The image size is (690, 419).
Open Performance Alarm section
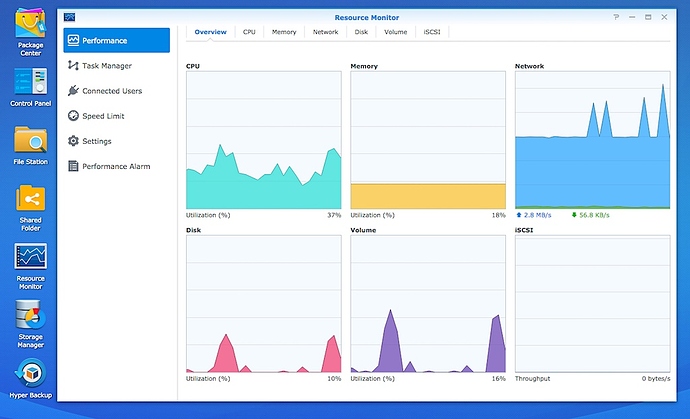pyautogui.click(x=117, y=166)
